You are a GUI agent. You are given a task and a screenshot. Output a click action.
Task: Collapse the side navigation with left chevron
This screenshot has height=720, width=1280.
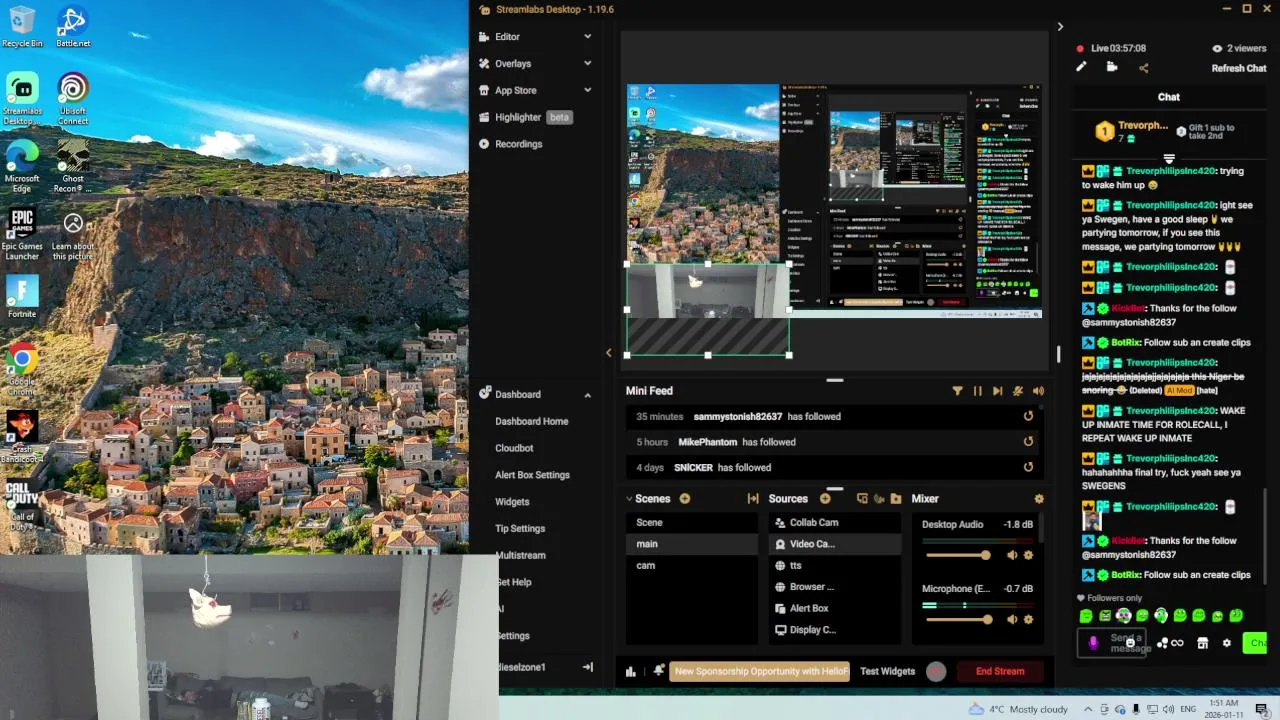coord(608,352)
